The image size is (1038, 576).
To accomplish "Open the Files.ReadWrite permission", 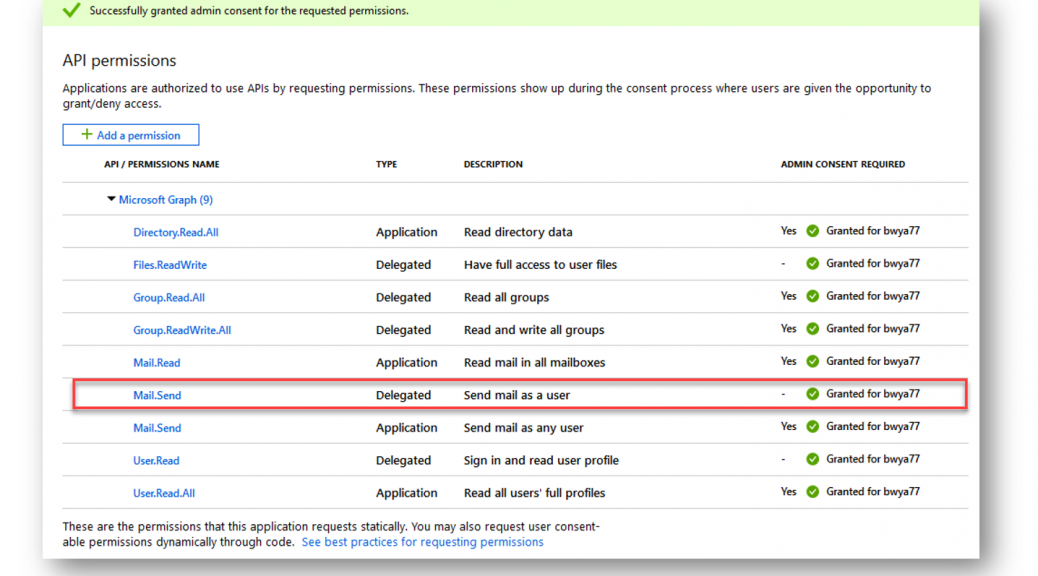I will coord(170,265).
